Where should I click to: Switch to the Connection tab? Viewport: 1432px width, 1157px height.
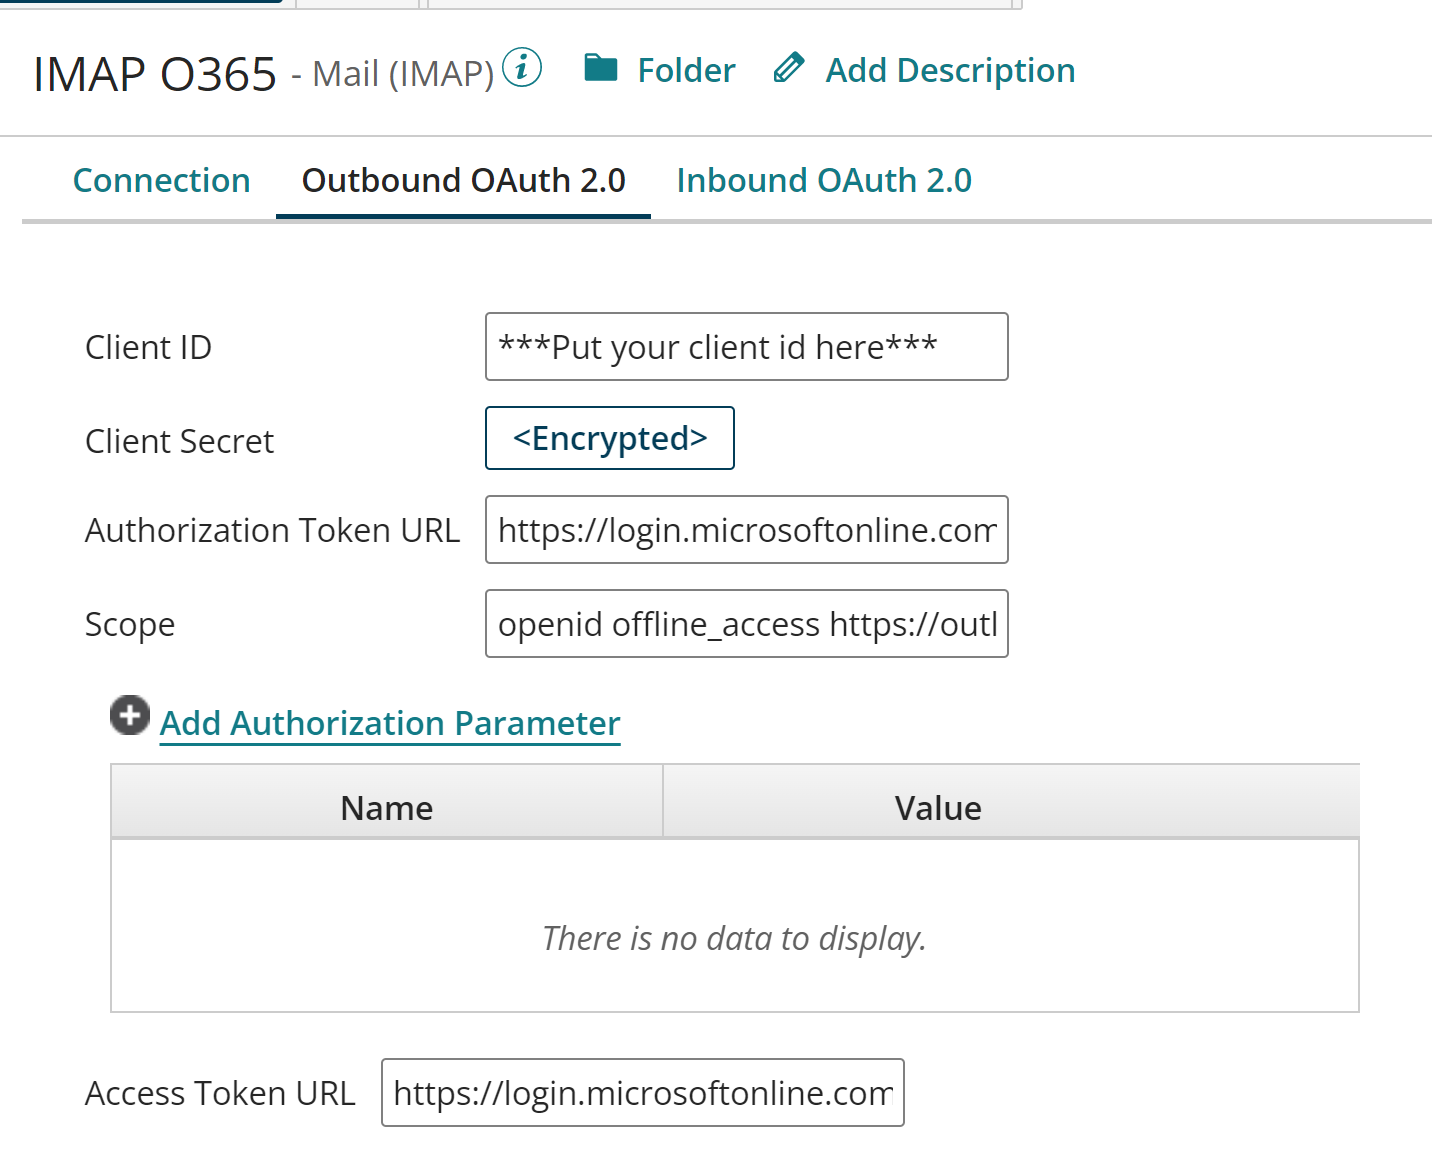pyautogui.click(x=161, y=180)
